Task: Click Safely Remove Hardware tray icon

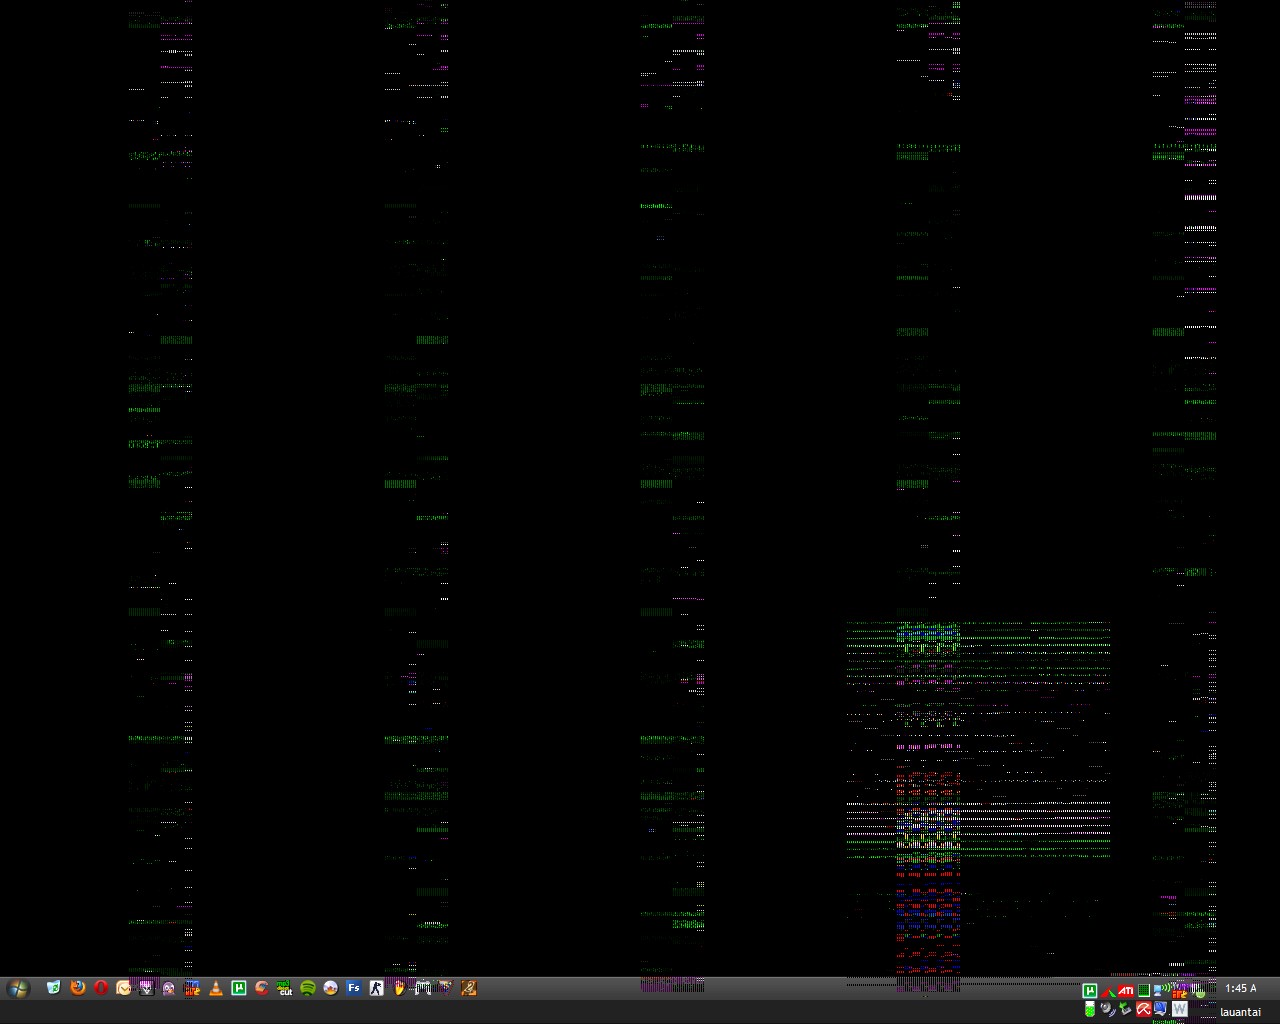Action: coord(1125,1009)
